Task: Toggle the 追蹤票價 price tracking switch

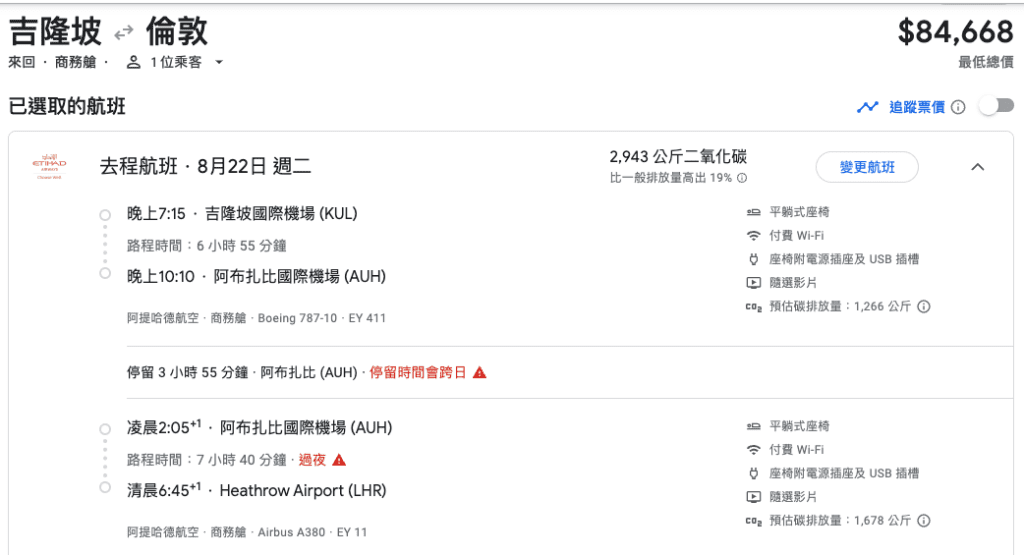Action: (996, 106)
